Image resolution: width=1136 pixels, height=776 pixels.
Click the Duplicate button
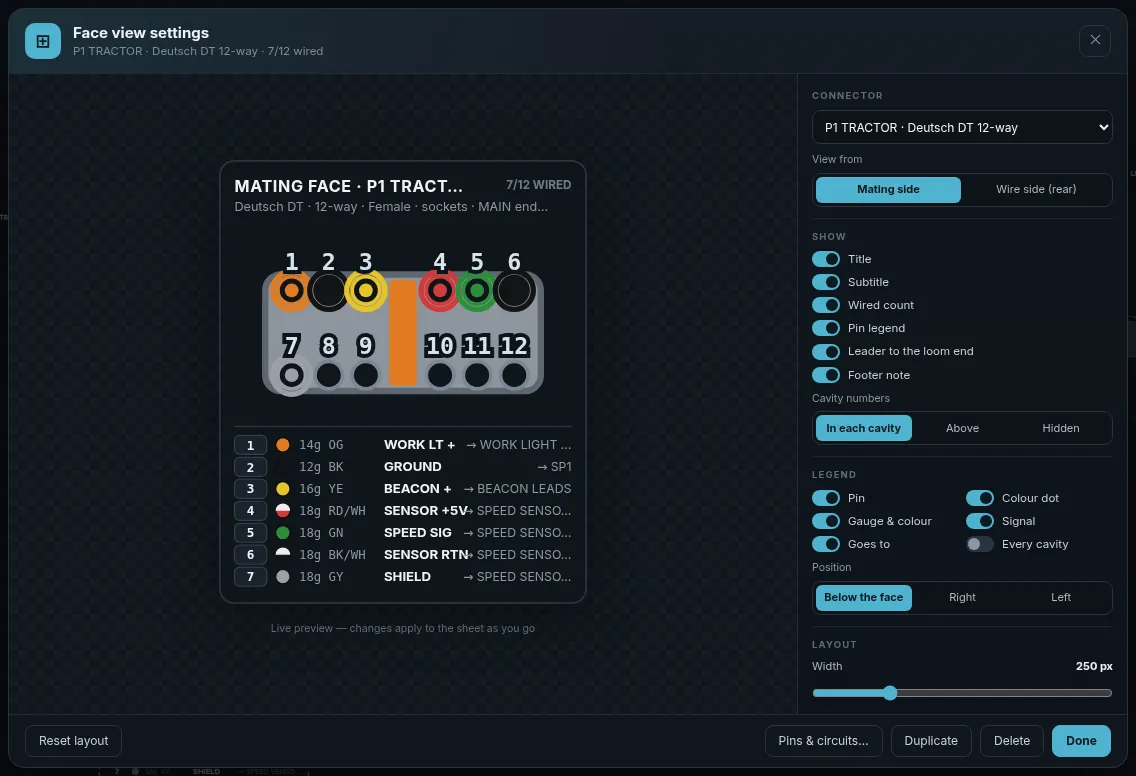931,740
